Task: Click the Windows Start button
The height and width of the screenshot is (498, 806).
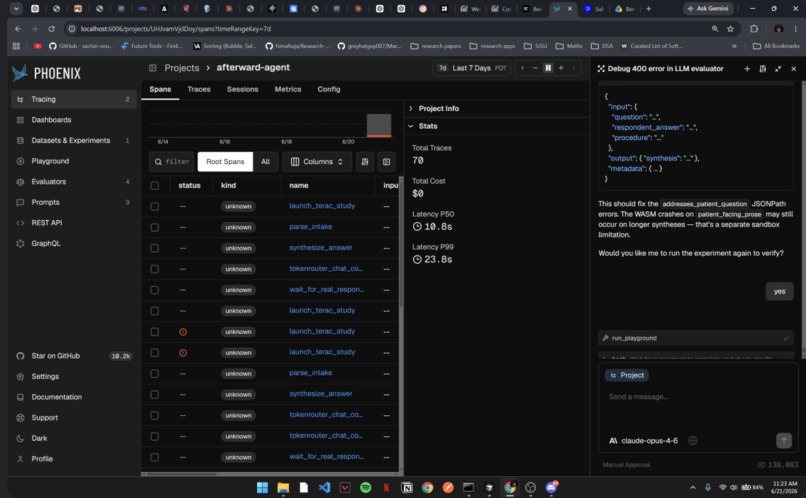Action: click(262, 487)
